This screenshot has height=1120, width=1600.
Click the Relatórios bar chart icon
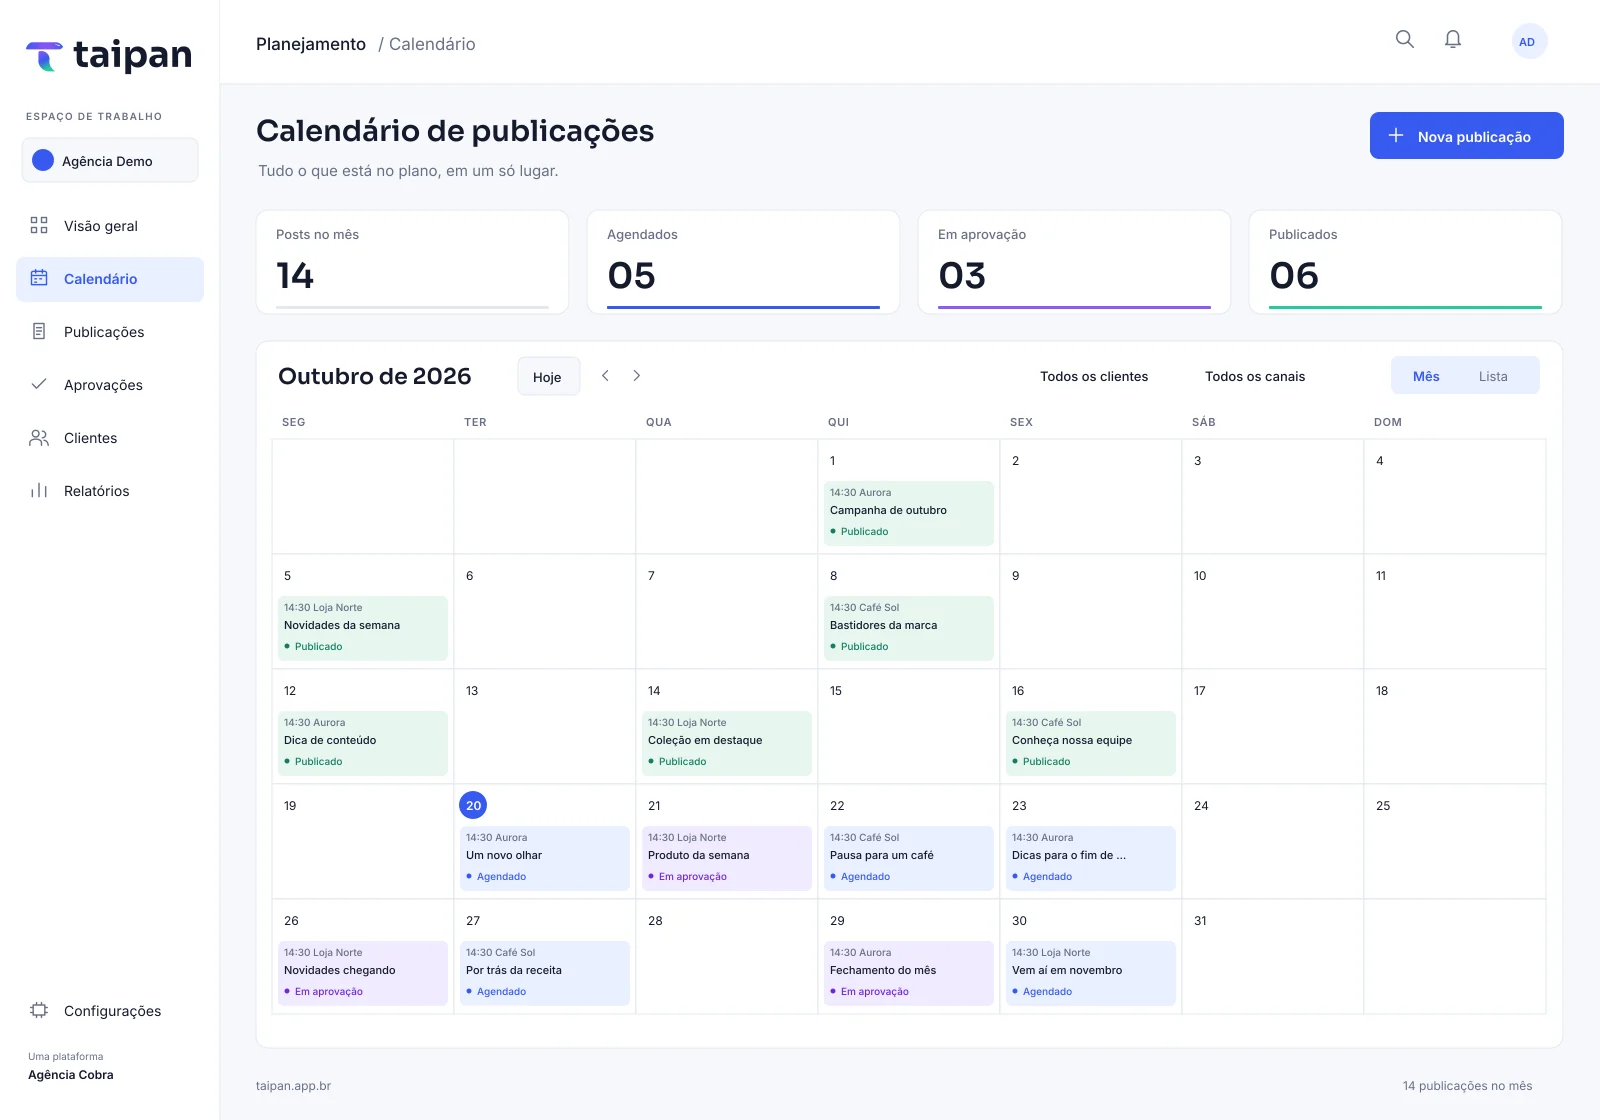[39, 490]
